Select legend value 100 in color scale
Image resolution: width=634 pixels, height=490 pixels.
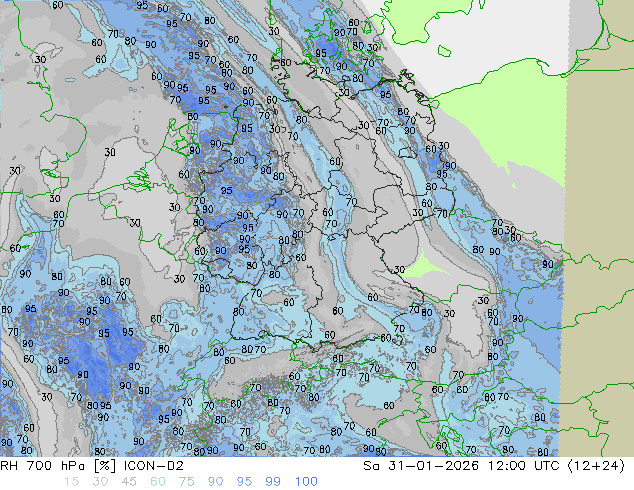(306, 482)
